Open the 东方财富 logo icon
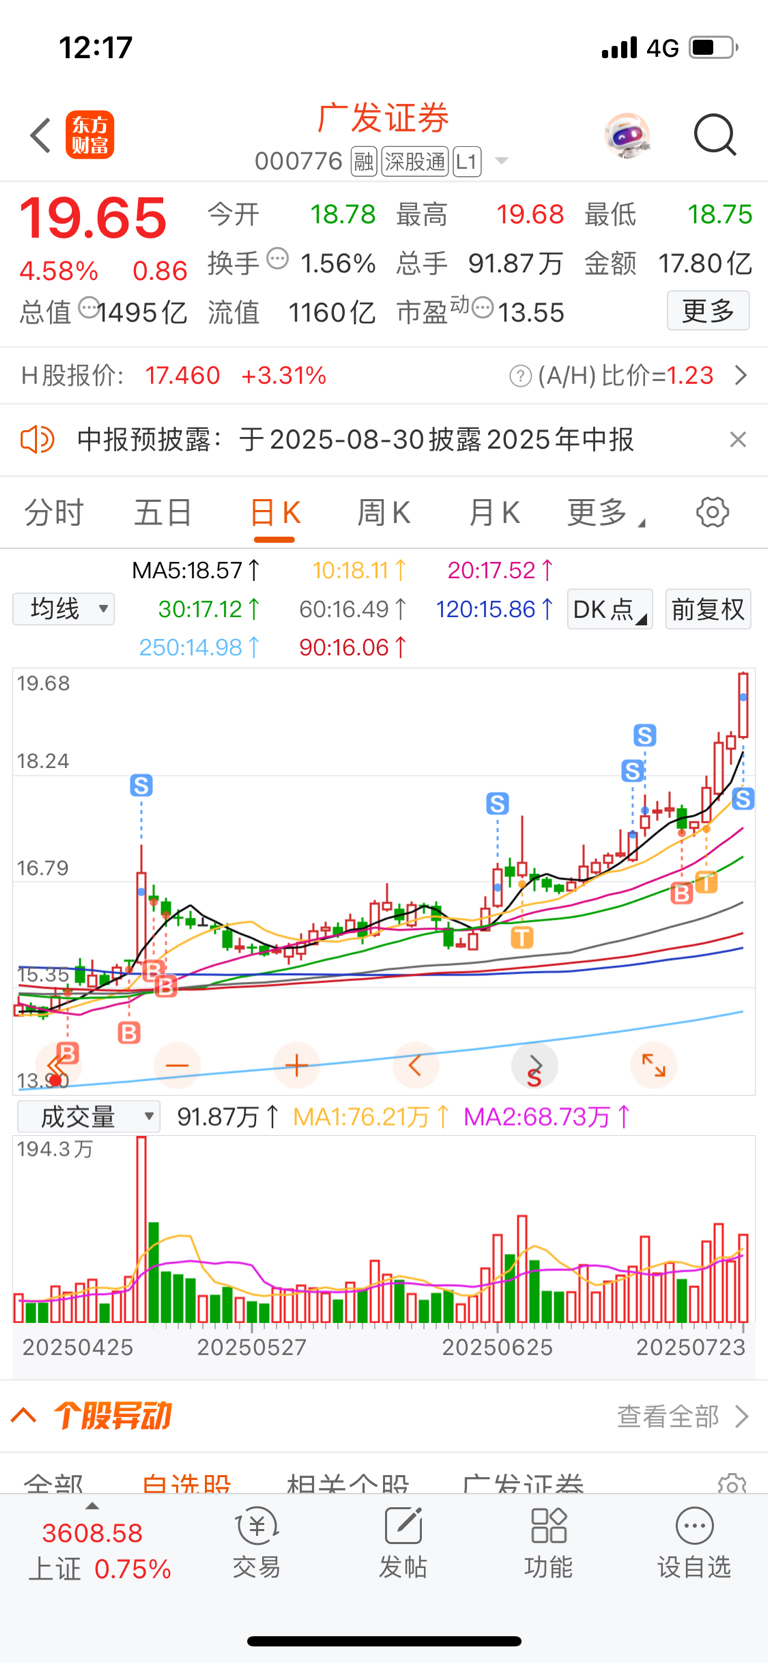 [90, 135]
